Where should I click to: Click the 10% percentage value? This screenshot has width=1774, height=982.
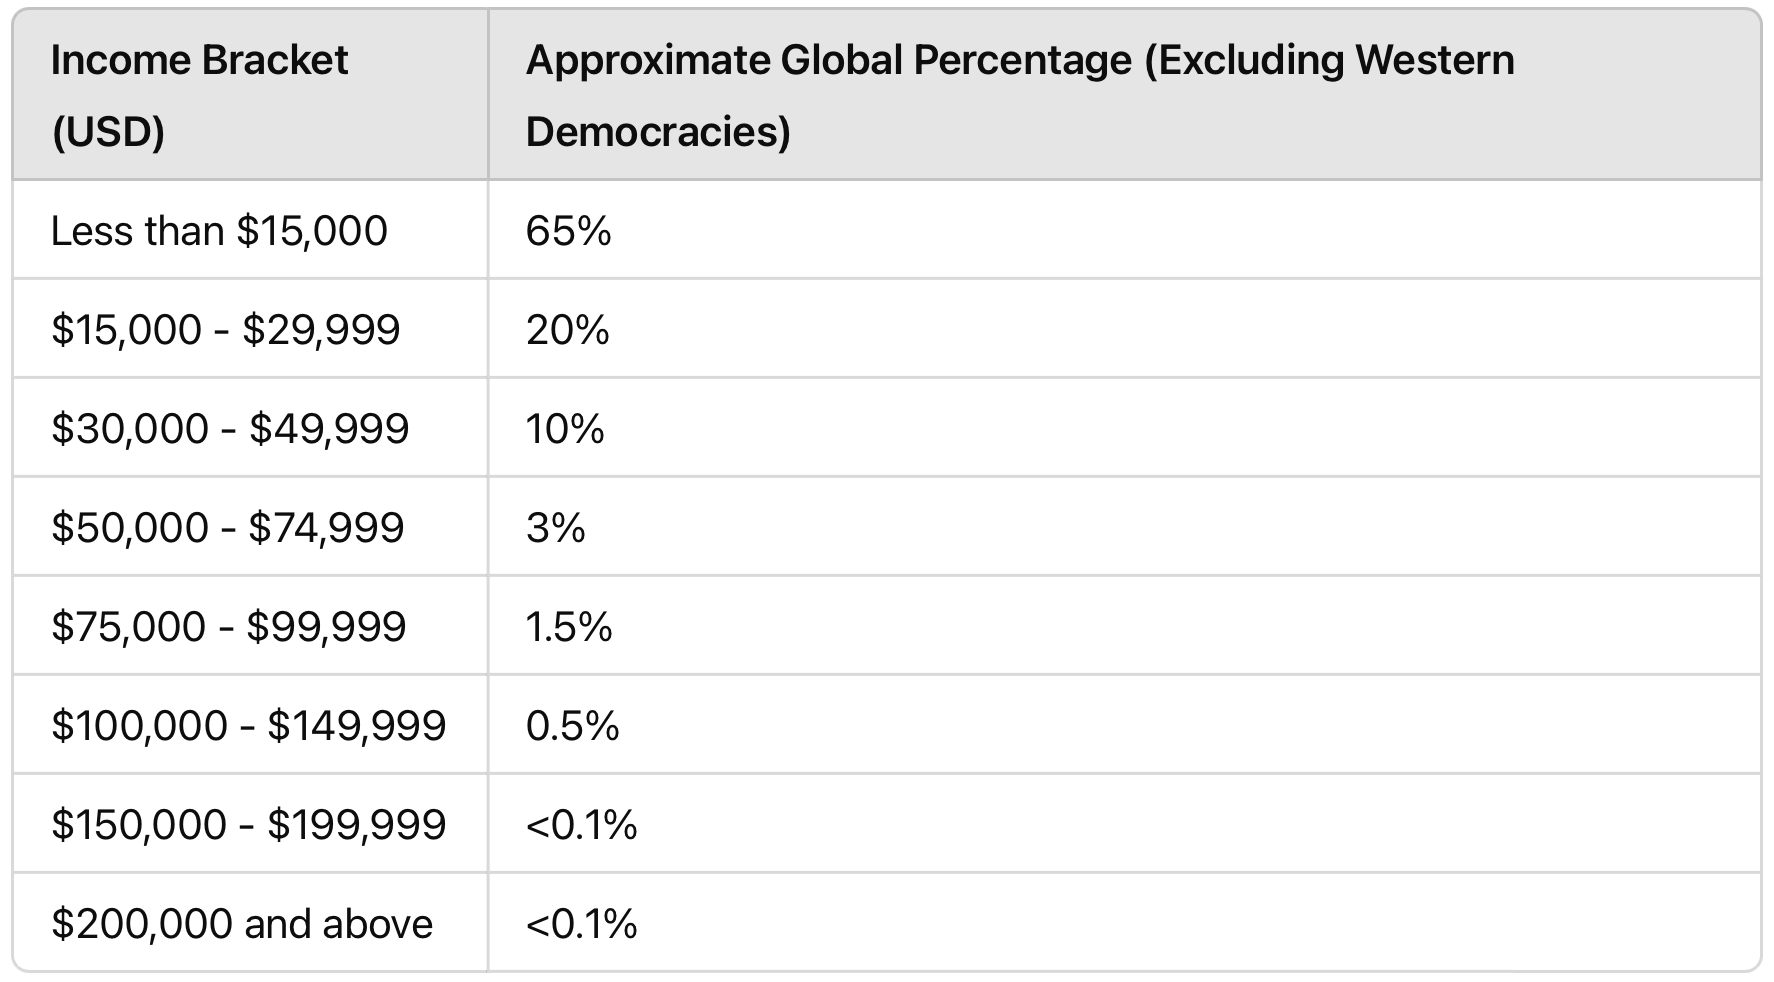565,429
